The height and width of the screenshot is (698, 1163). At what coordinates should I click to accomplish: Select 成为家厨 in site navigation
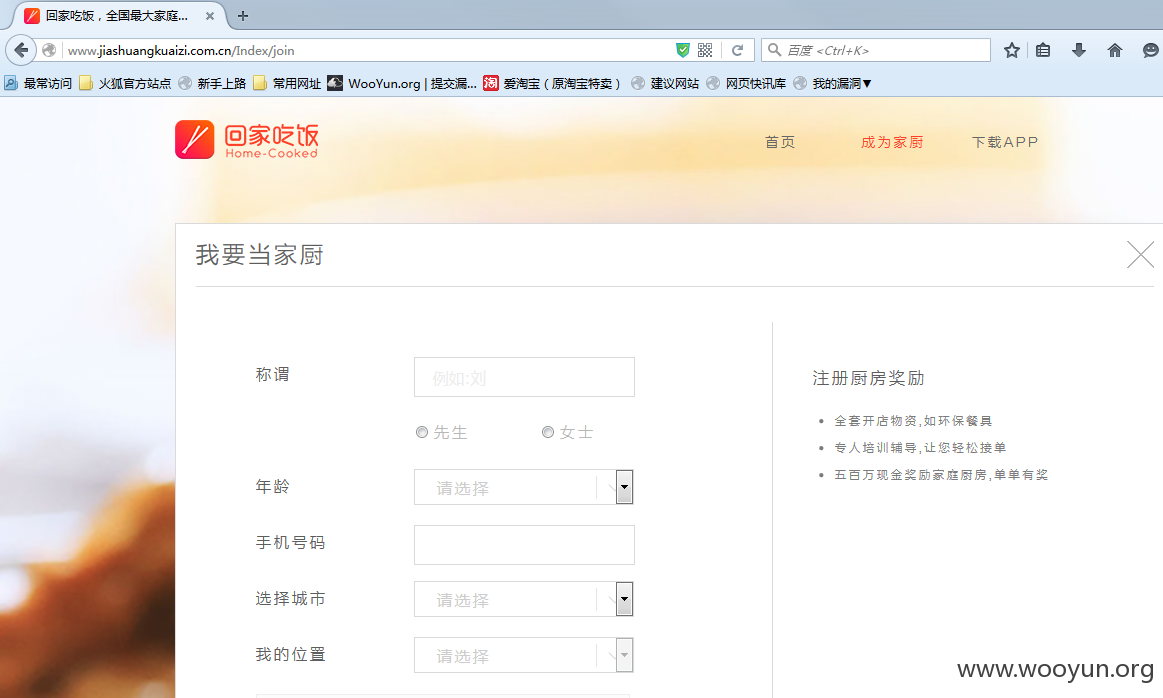(x=892, y=142)
